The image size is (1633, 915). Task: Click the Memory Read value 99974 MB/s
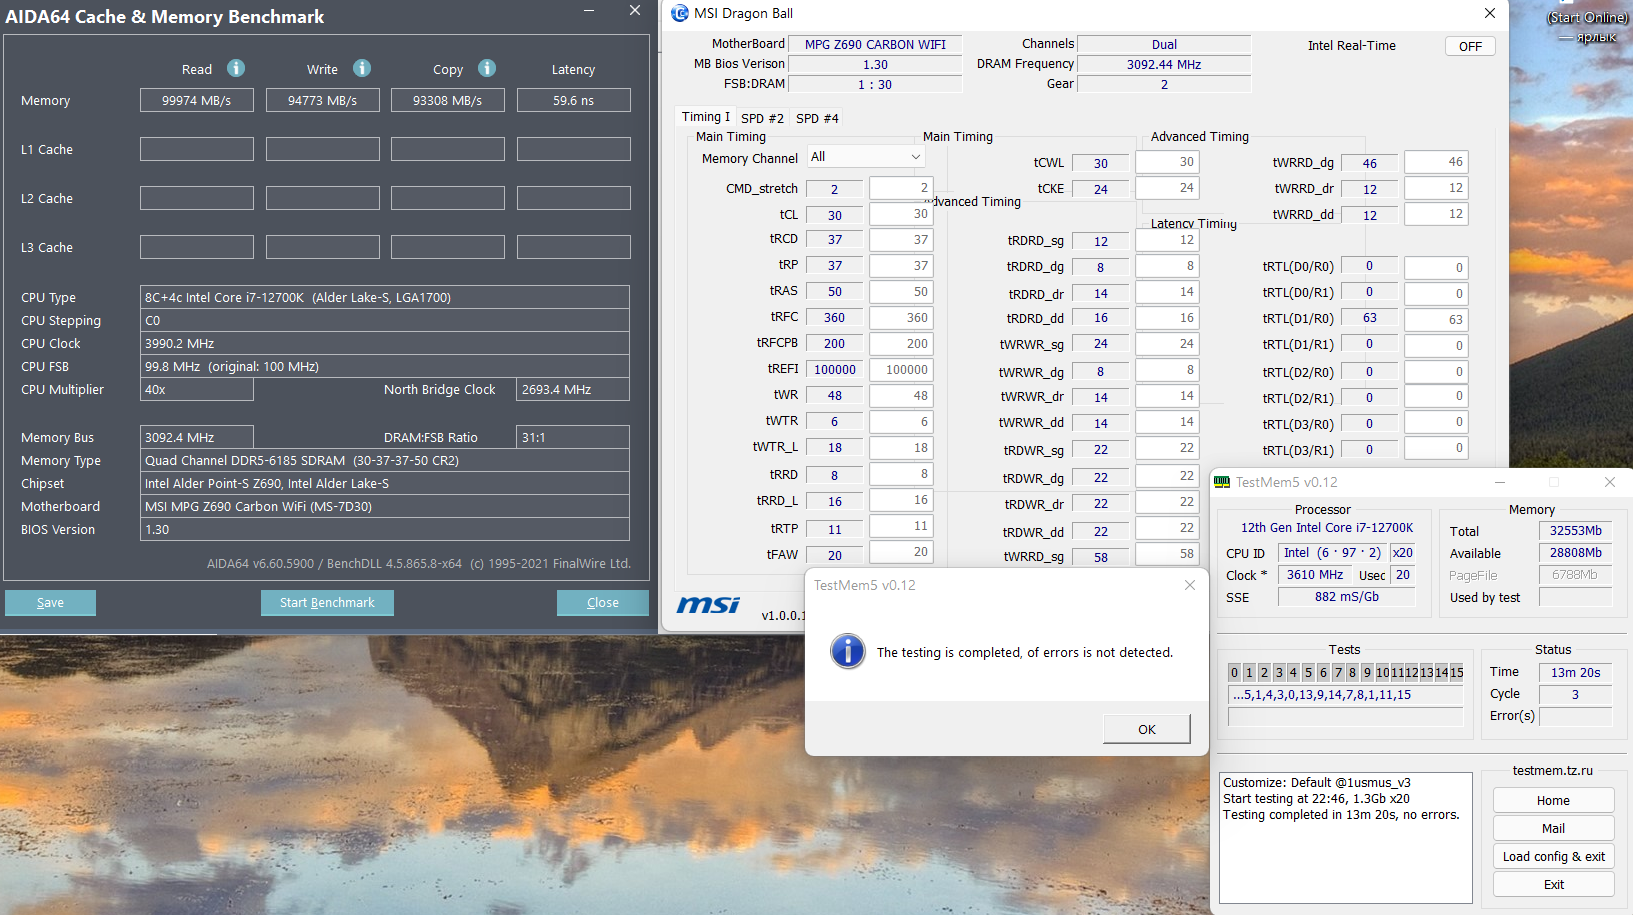[197, 100]
